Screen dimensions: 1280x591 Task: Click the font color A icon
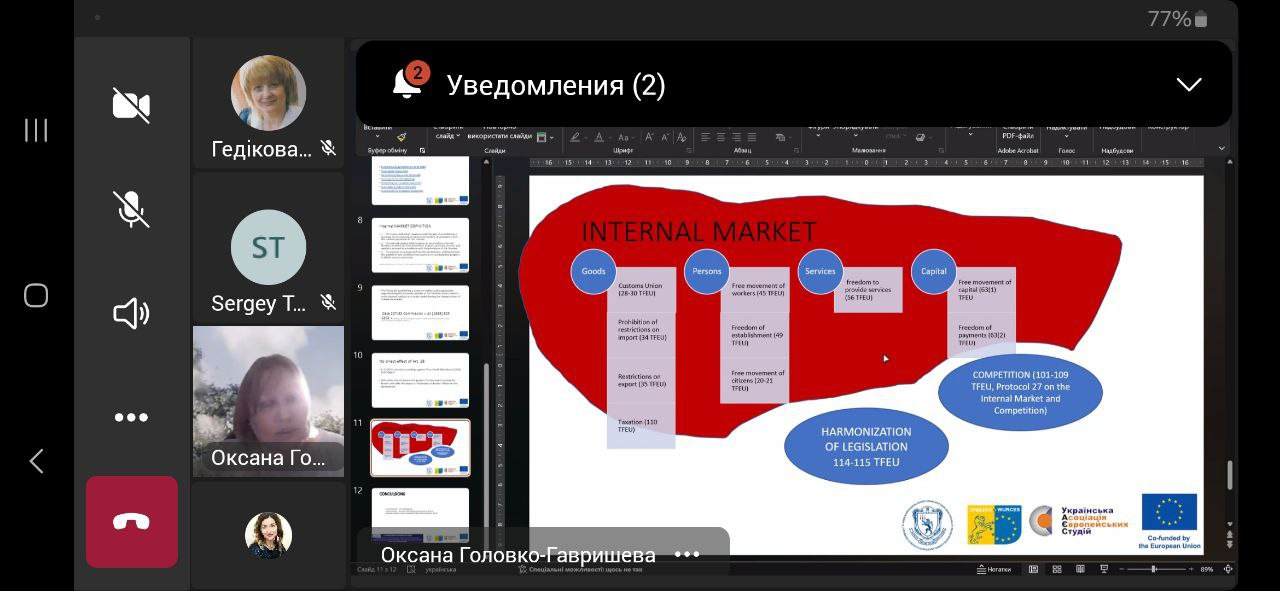coord(599,138)
